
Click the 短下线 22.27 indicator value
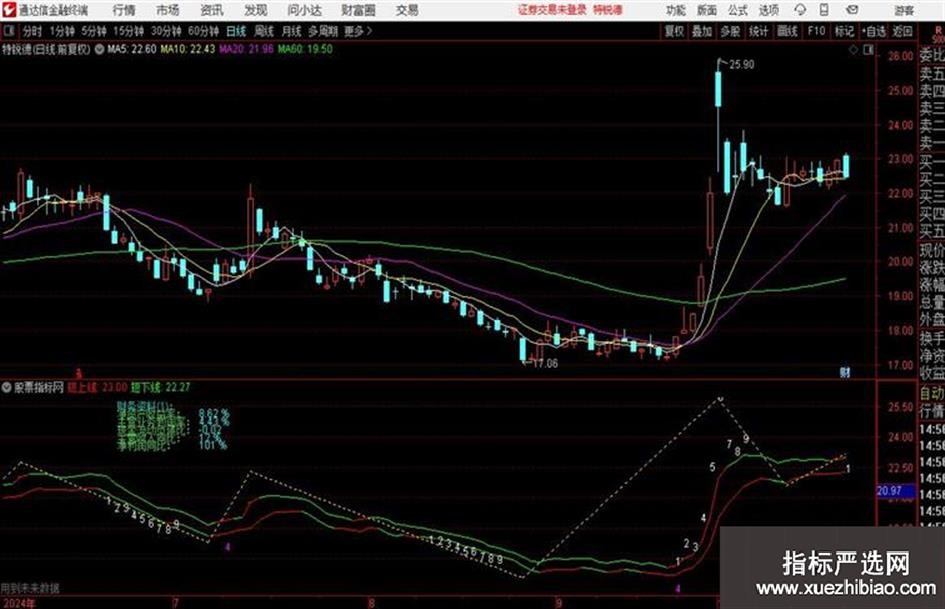pyautogui.click(x=160, y=387)
